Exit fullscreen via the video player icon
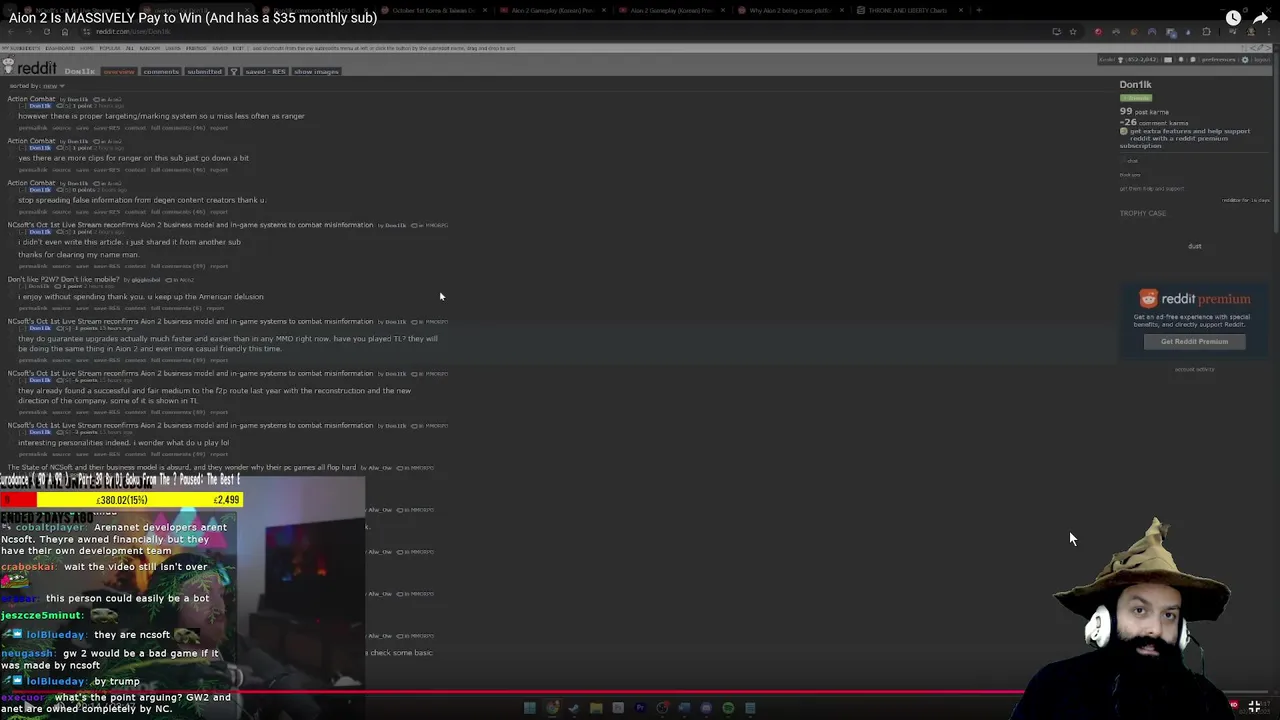 coord(1255,706)
